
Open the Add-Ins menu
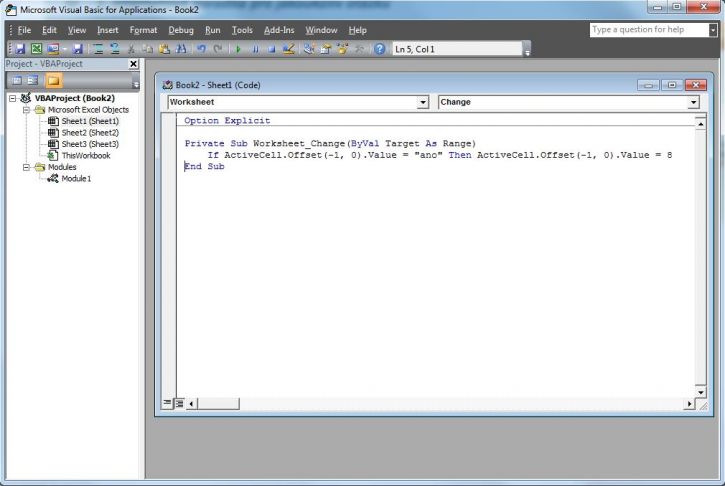click(279, 30)
